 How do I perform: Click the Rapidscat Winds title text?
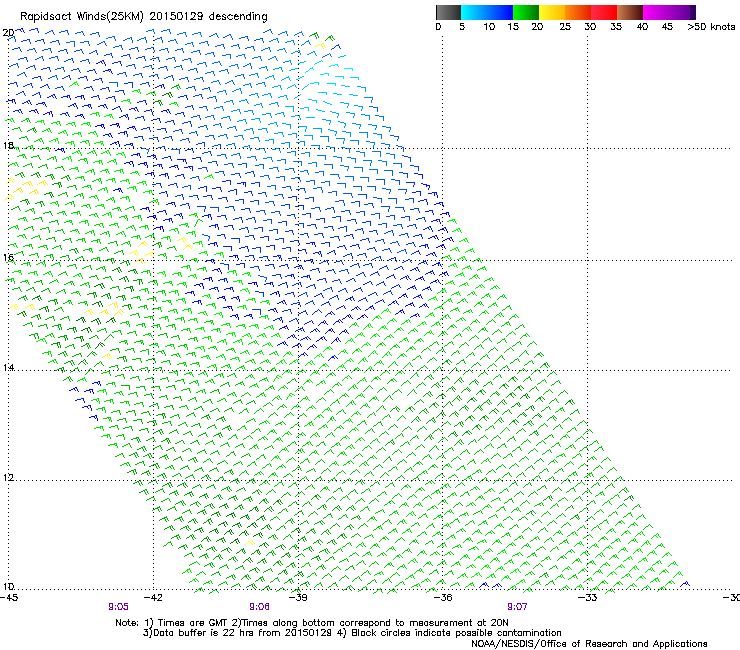(143, 17)
